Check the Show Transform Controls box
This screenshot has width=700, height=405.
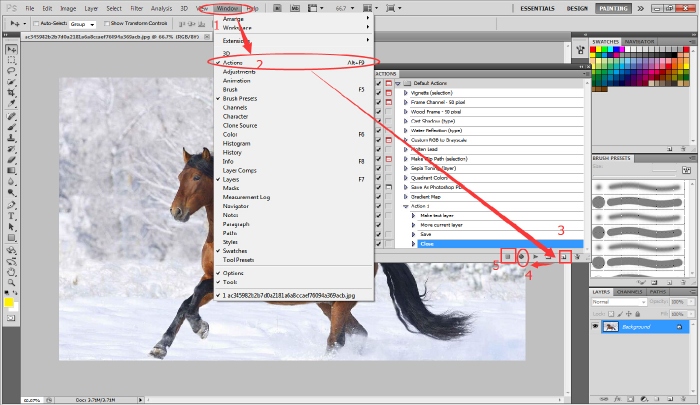click(x=105, y=22)
